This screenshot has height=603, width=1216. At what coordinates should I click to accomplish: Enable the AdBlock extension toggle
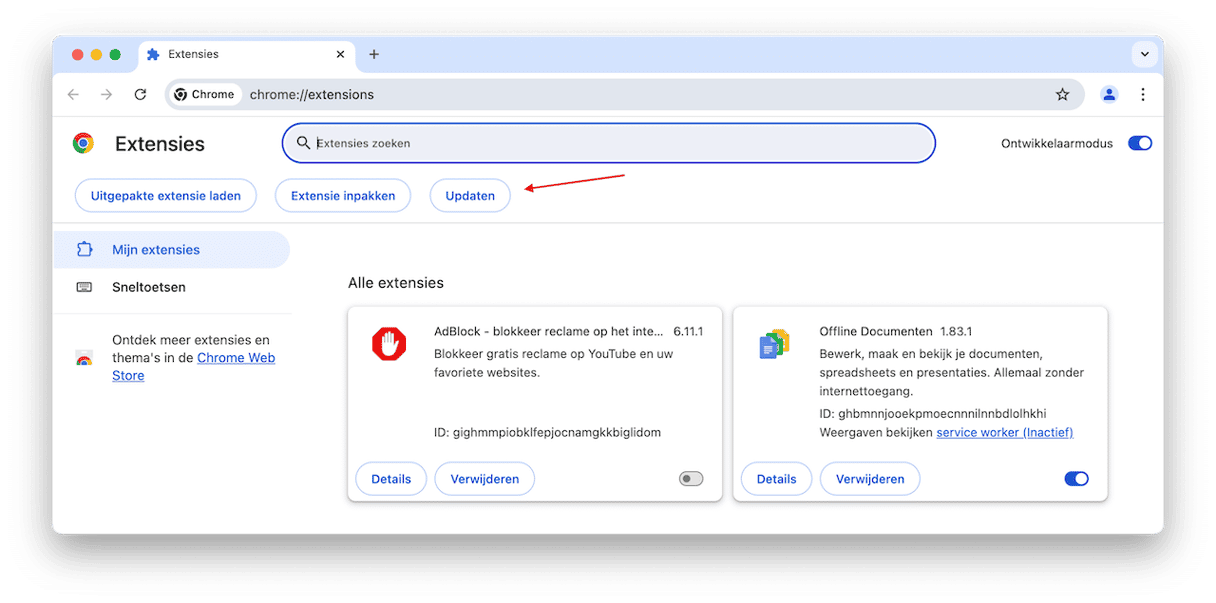coord(691,479)
